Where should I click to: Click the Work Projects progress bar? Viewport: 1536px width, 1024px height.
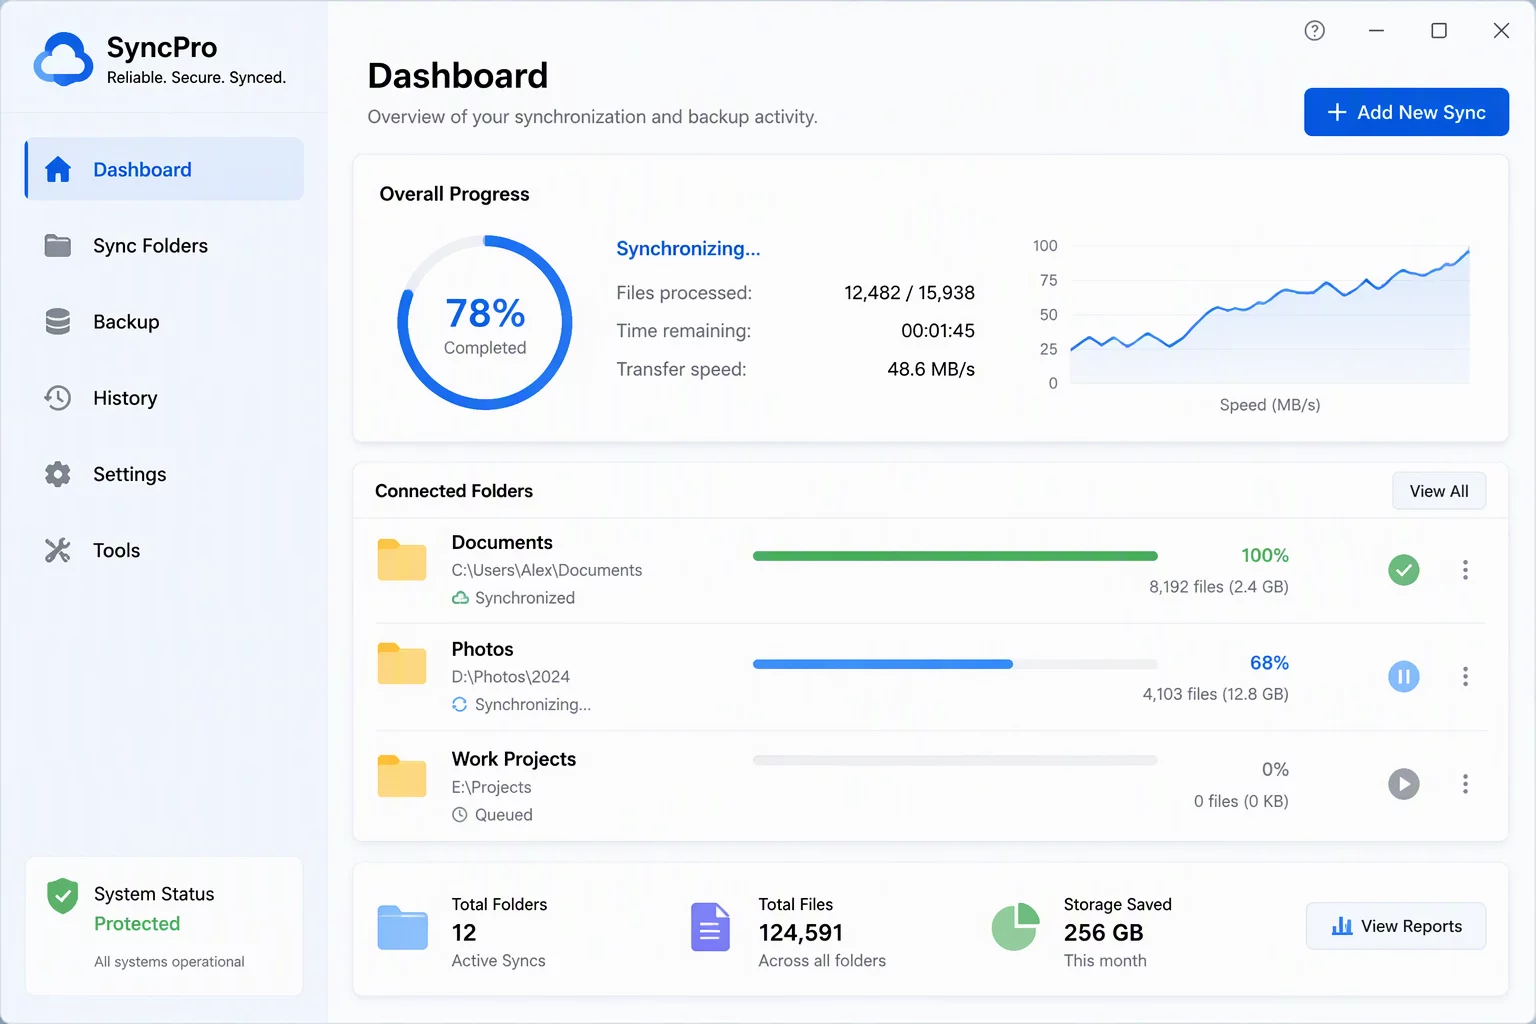[955, 761]
